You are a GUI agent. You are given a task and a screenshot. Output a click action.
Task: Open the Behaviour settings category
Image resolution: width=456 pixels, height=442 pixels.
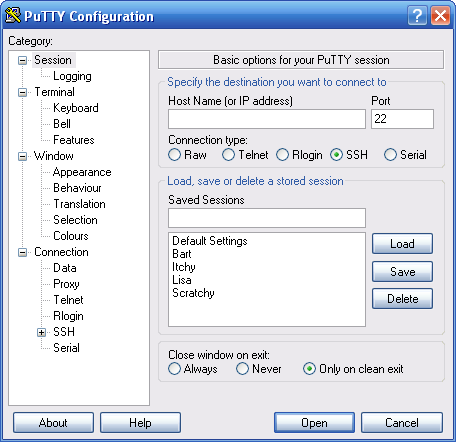77,188
